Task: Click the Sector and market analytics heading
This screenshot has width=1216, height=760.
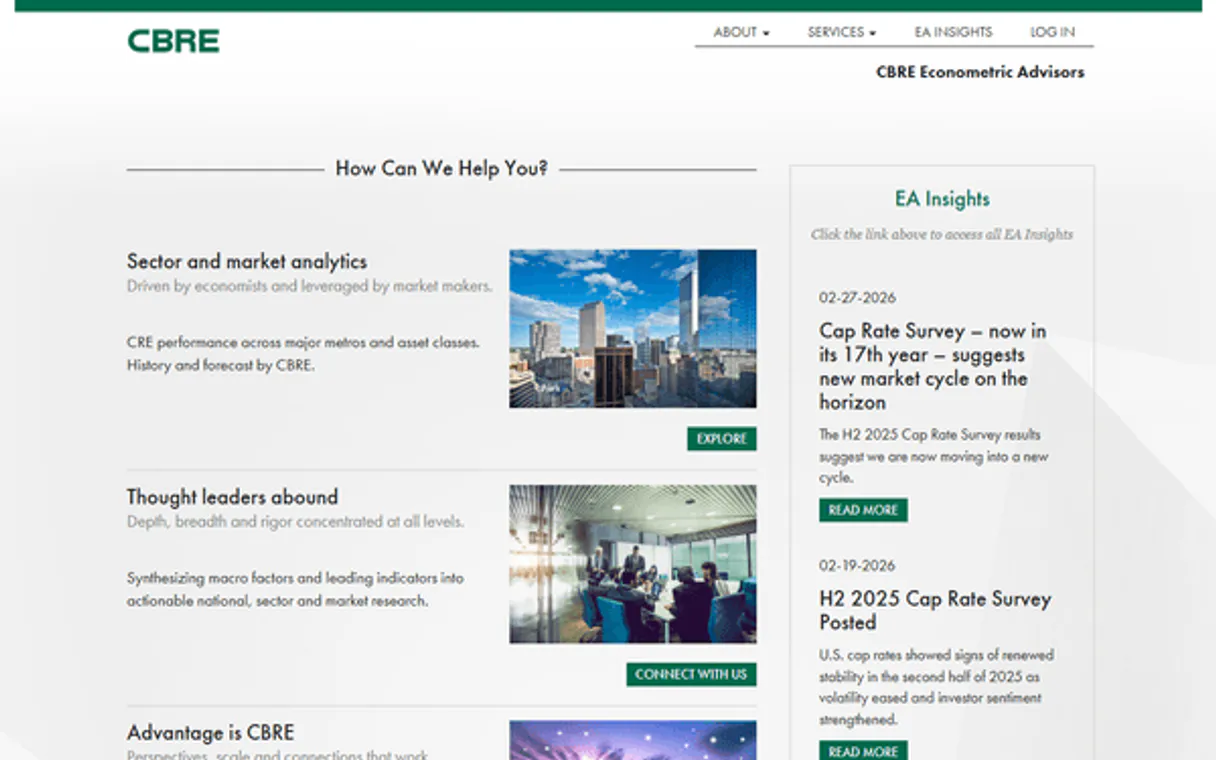Action: click(x=246, y=261)
